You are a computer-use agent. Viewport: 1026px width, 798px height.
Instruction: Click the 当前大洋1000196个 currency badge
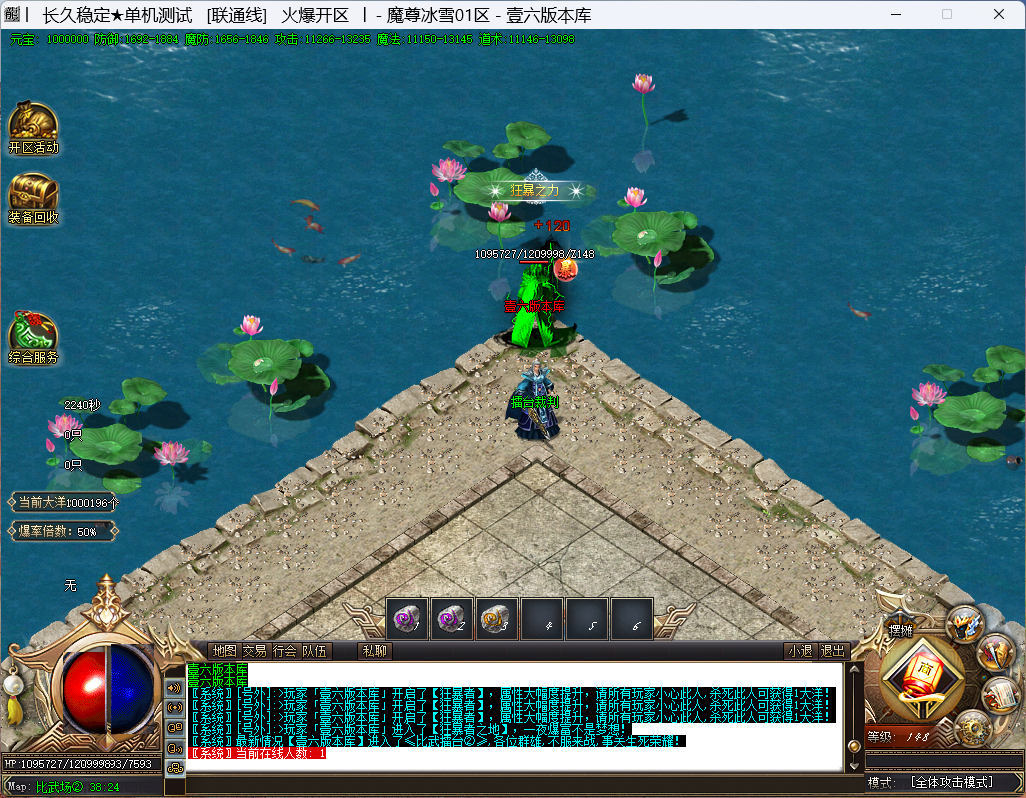(x=64, y=502)
